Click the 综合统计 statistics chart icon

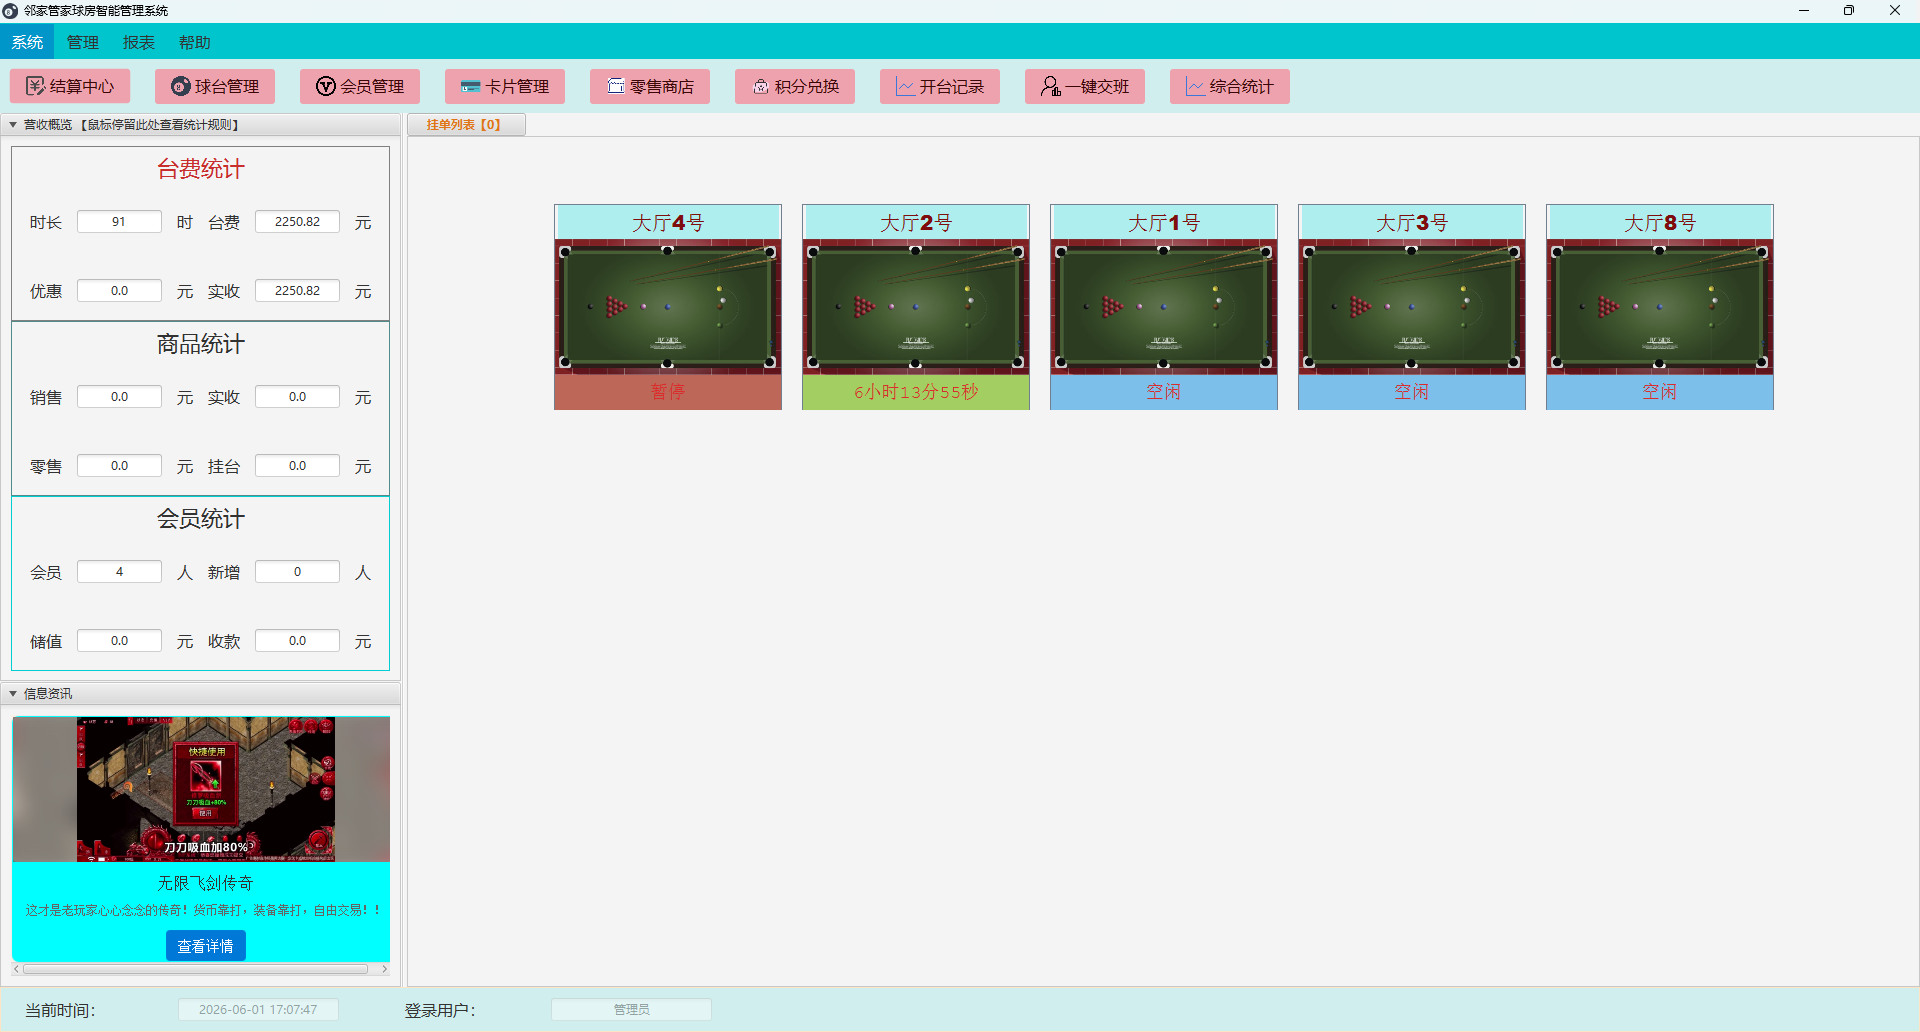[x=1196, y=87]
